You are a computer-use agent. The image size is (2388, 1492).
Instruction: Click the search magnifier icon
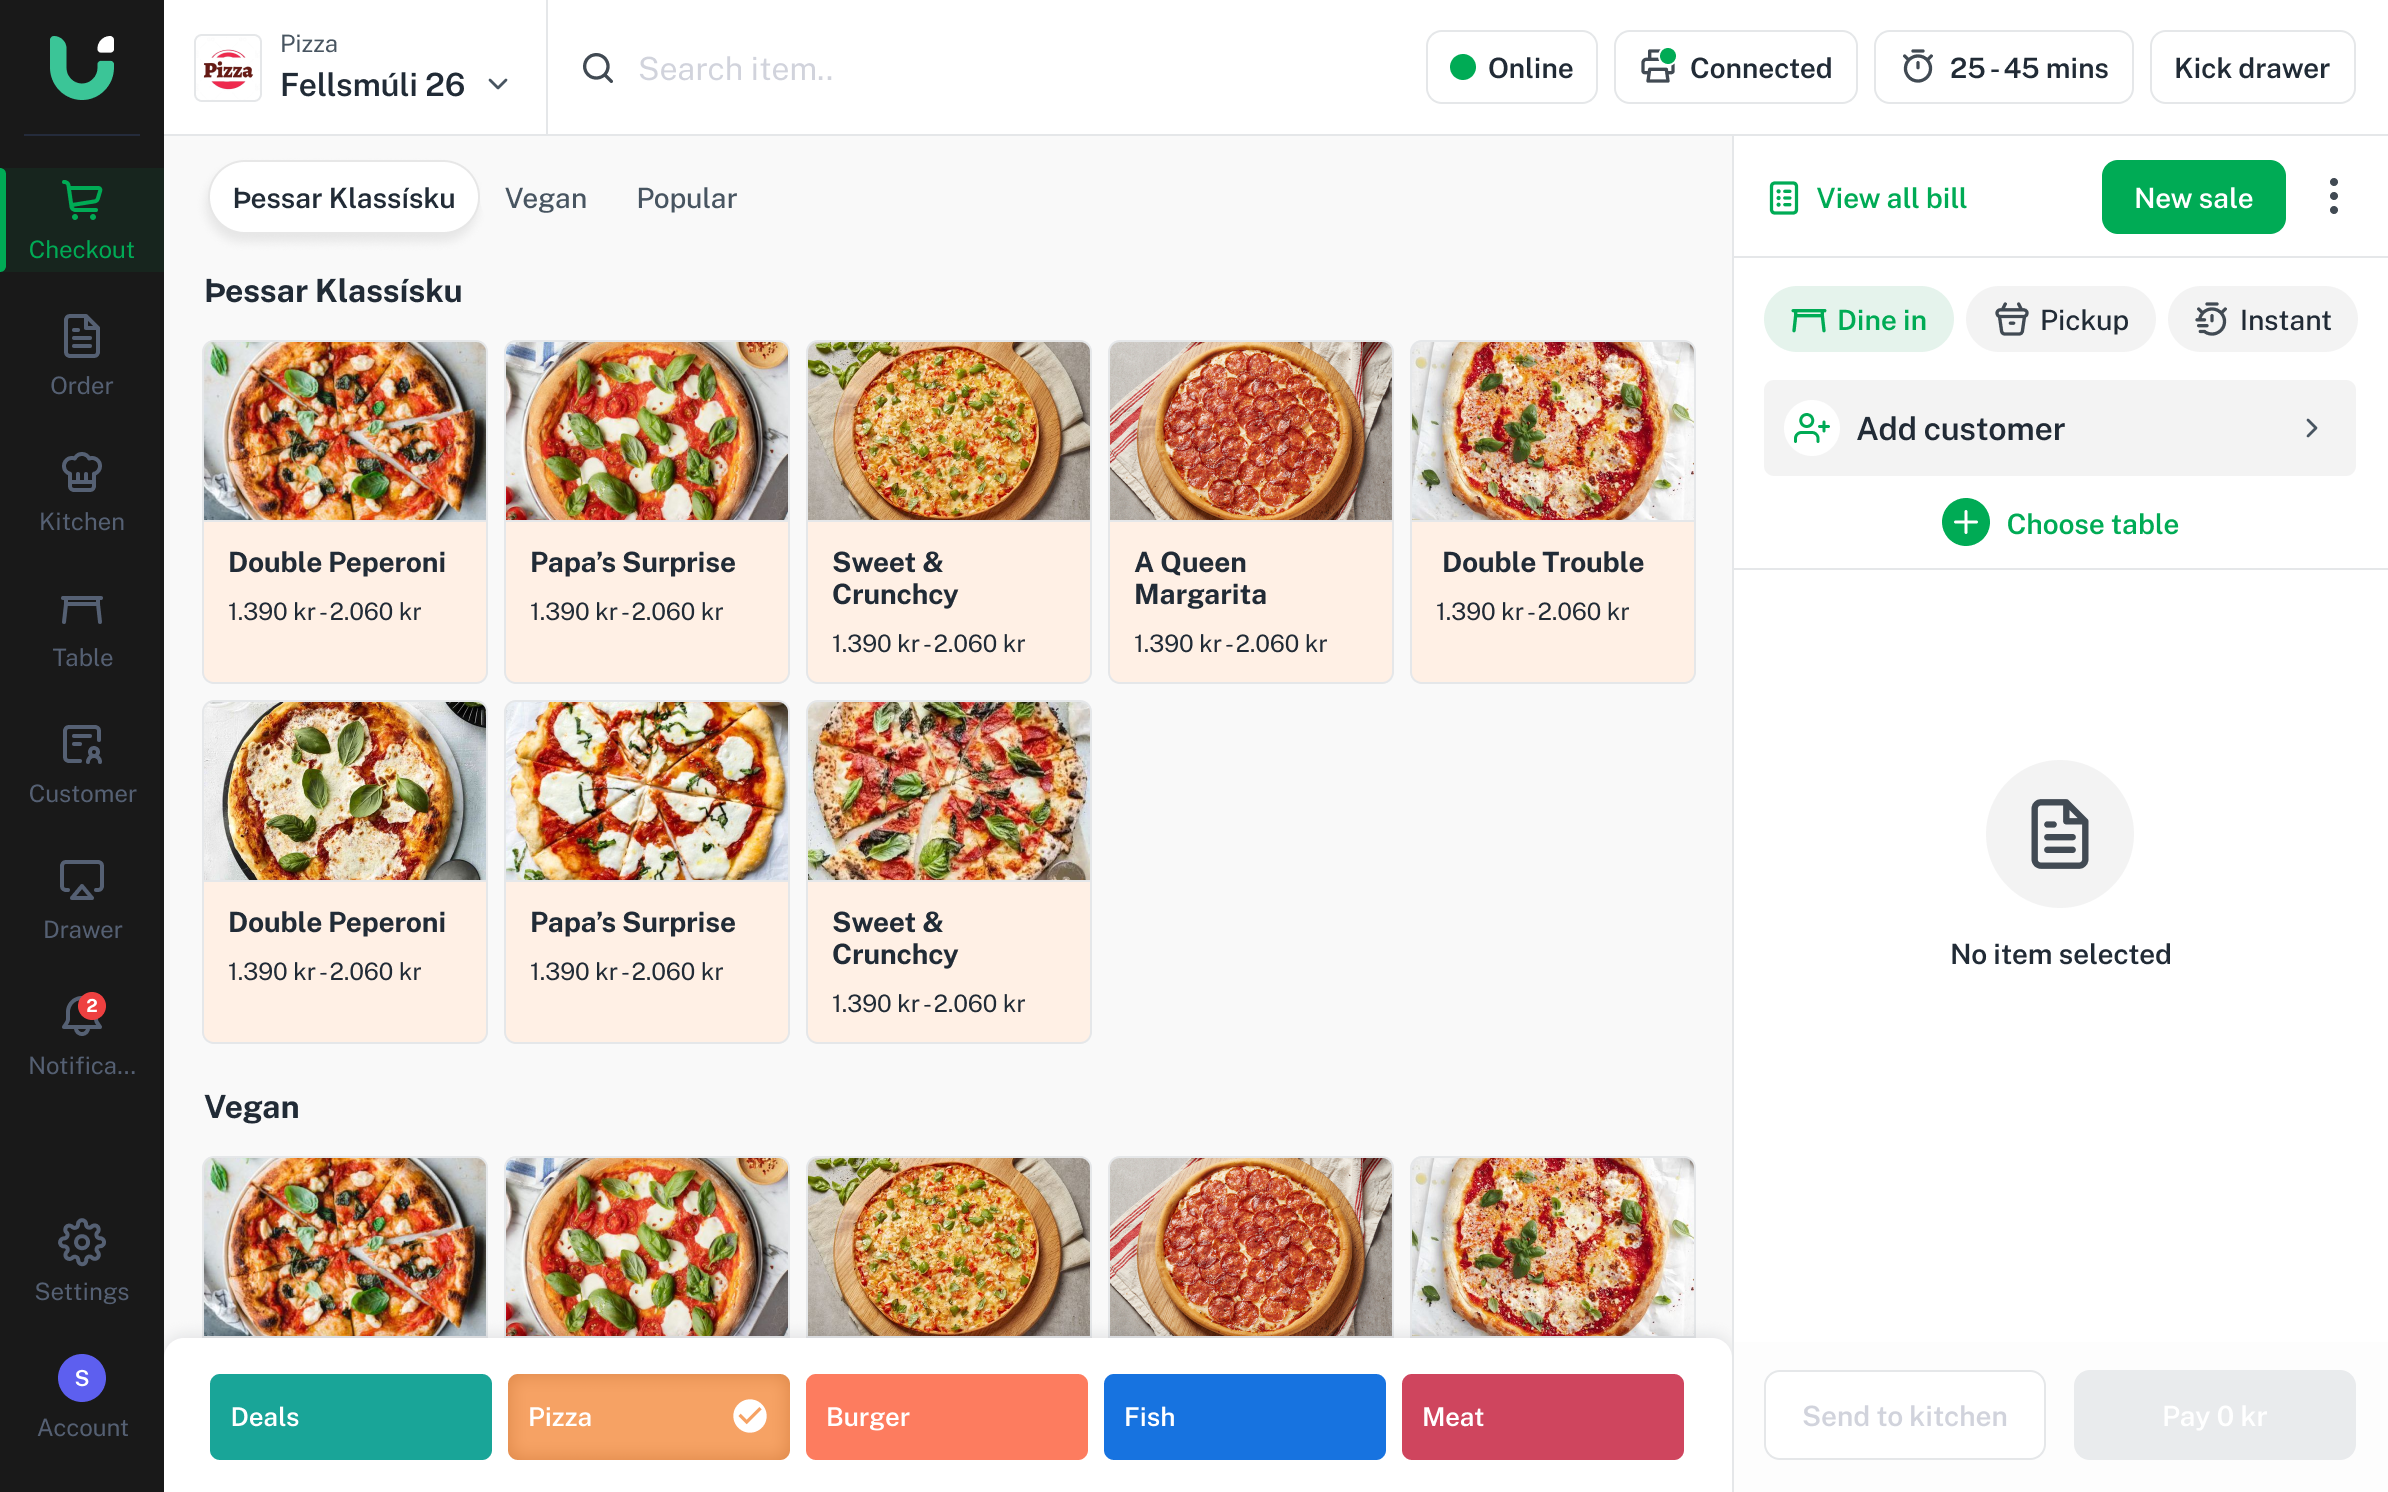598,68
